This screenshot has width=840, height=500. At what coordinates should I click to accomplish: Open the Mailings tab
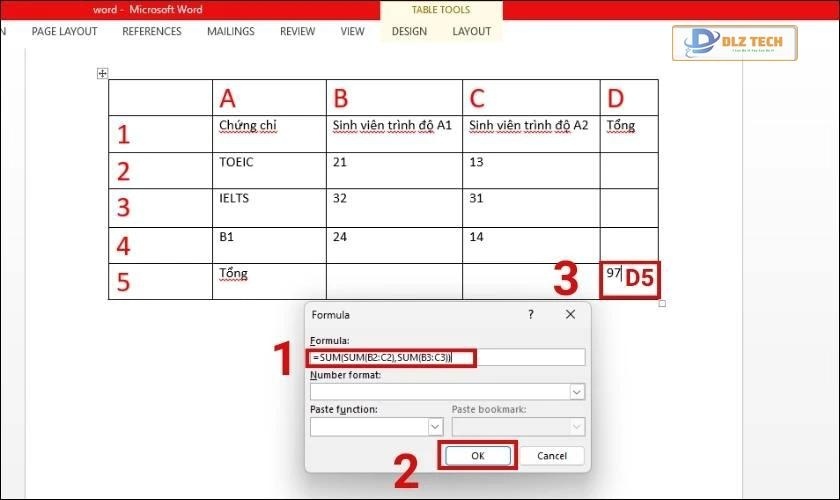[231, 31]
